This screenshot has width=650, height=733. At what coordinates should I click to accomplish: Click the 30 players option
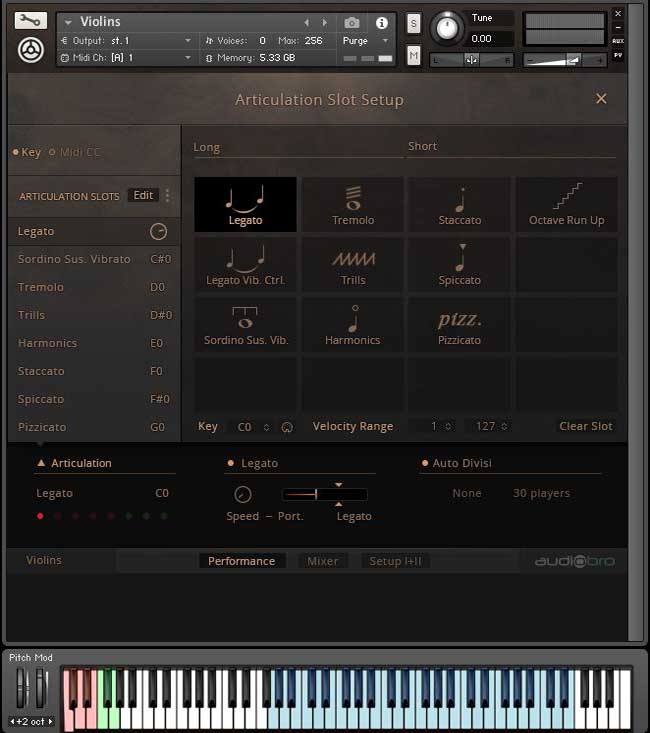[x=542, y=493]
